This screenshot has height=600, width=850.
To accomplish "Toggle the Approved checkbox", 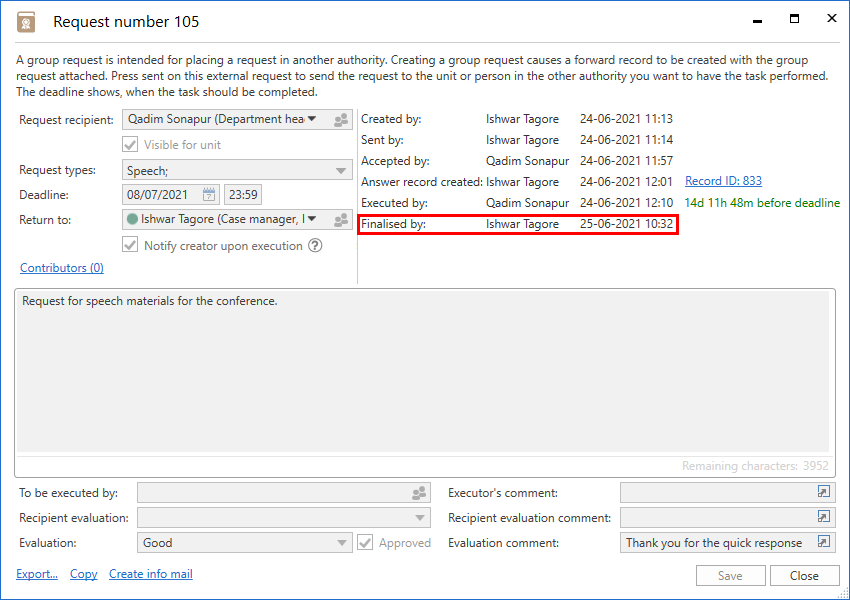I will pos(365,543).
